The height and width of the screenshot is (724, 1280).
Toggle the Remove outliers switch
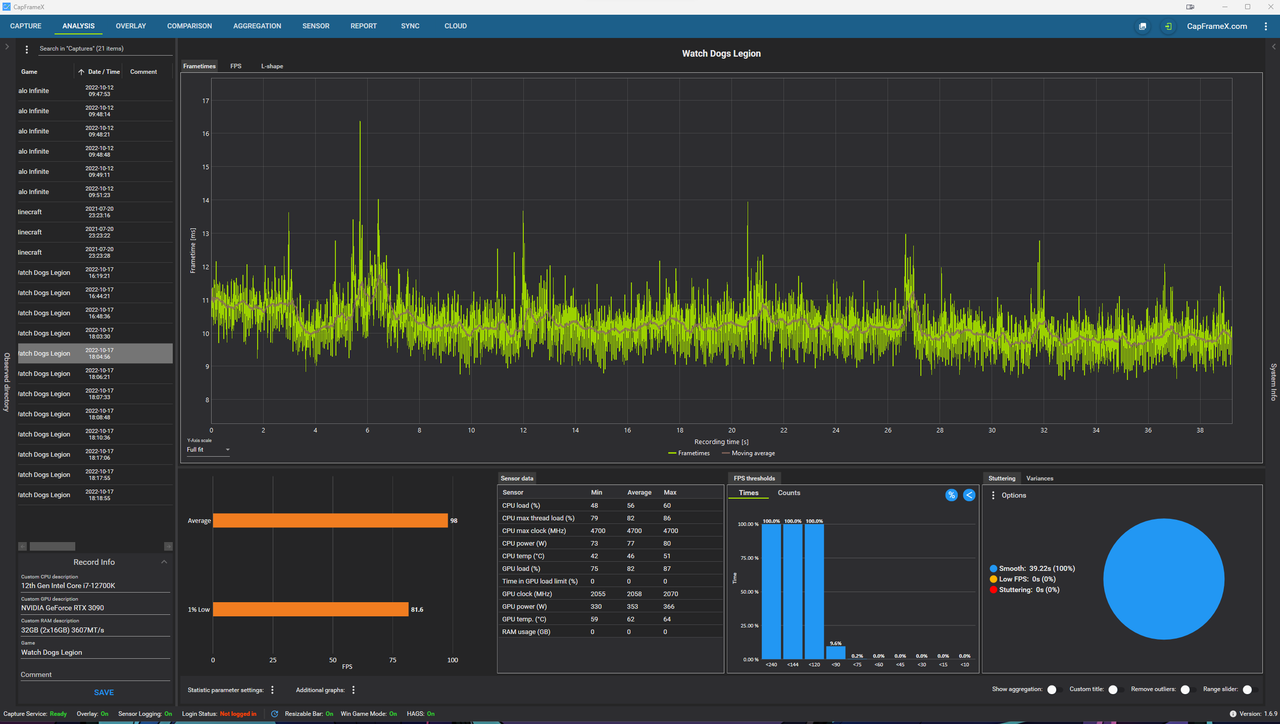point(1186,689)
